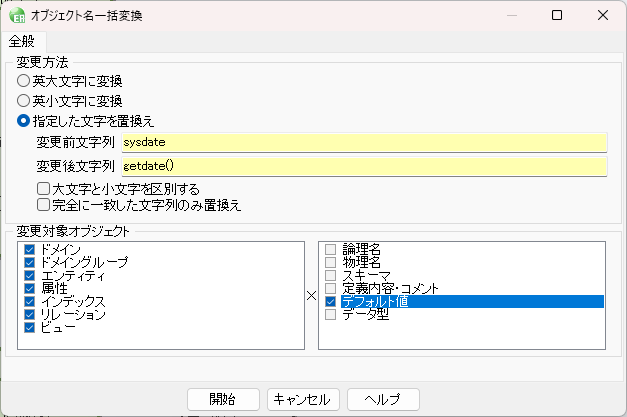Check the 物理名 checkbox
Viewport: 627px width, 417px height.
(330, 263)
